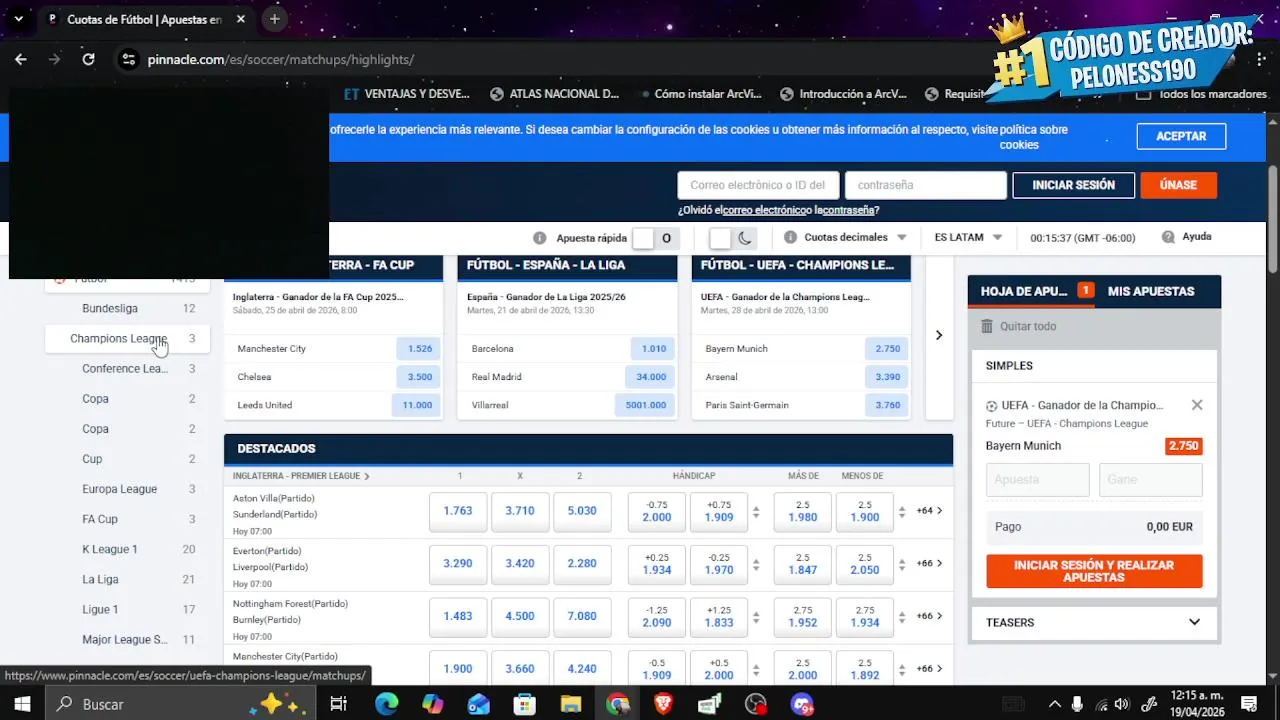This screenshot has width=1280, height=720.
Task: Open the tab search dropdown in the title bar
Action: point(18,19)
